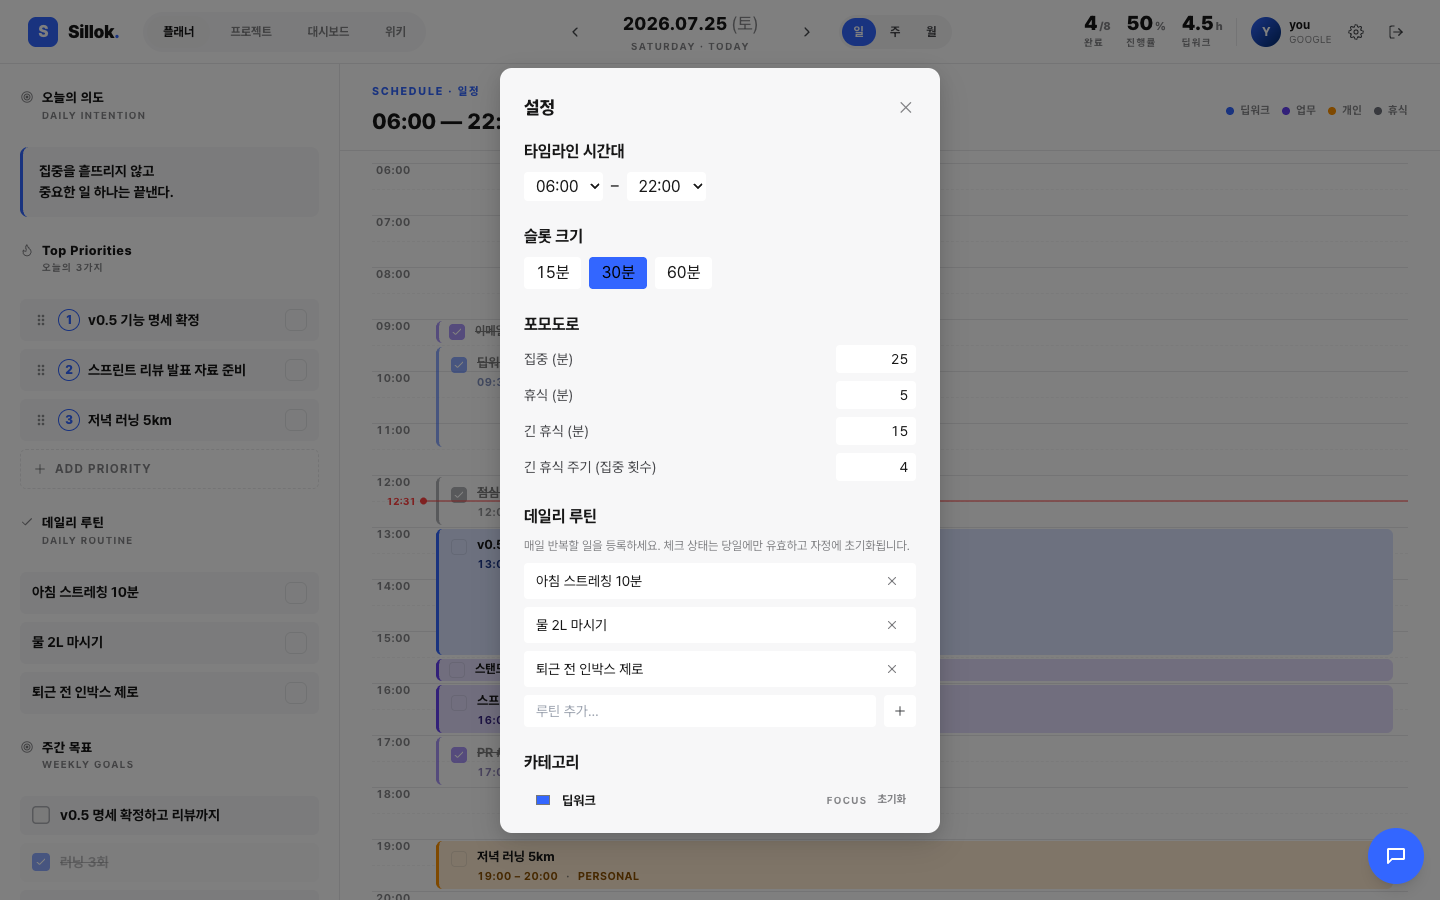Image resolution: width=1440 pixels, height=900 pixels.
Task: Click ADD PRIORITY button
Action: coord(170,469)
